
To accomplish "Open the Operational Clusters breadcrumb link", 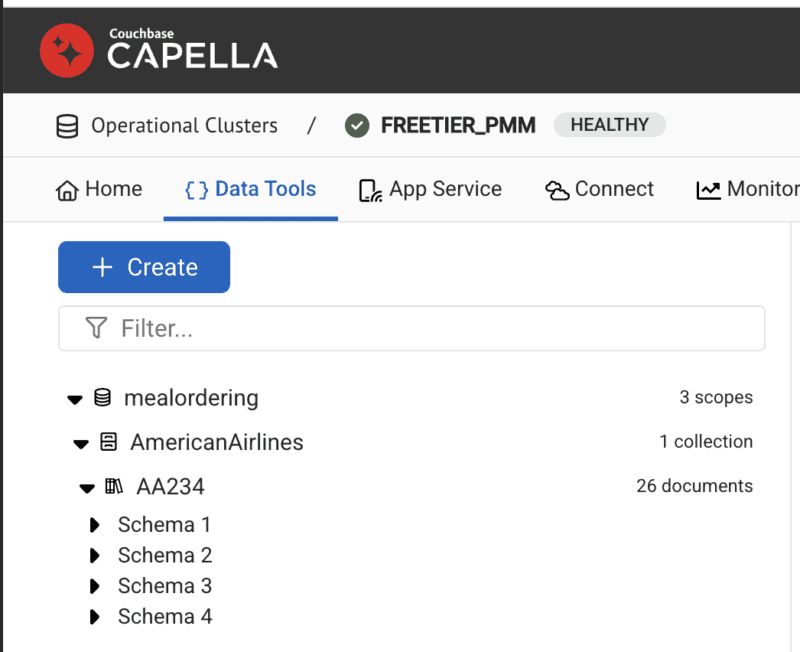I will coord(184,126).
